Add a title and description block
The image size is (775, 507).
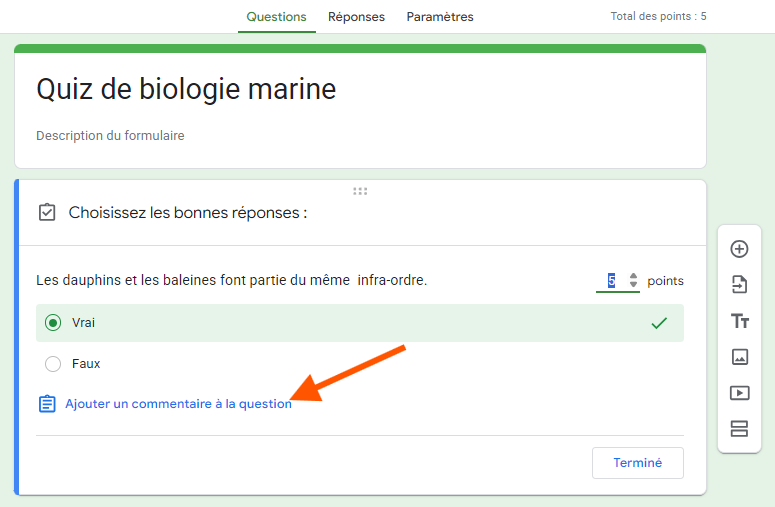[739, 321]
